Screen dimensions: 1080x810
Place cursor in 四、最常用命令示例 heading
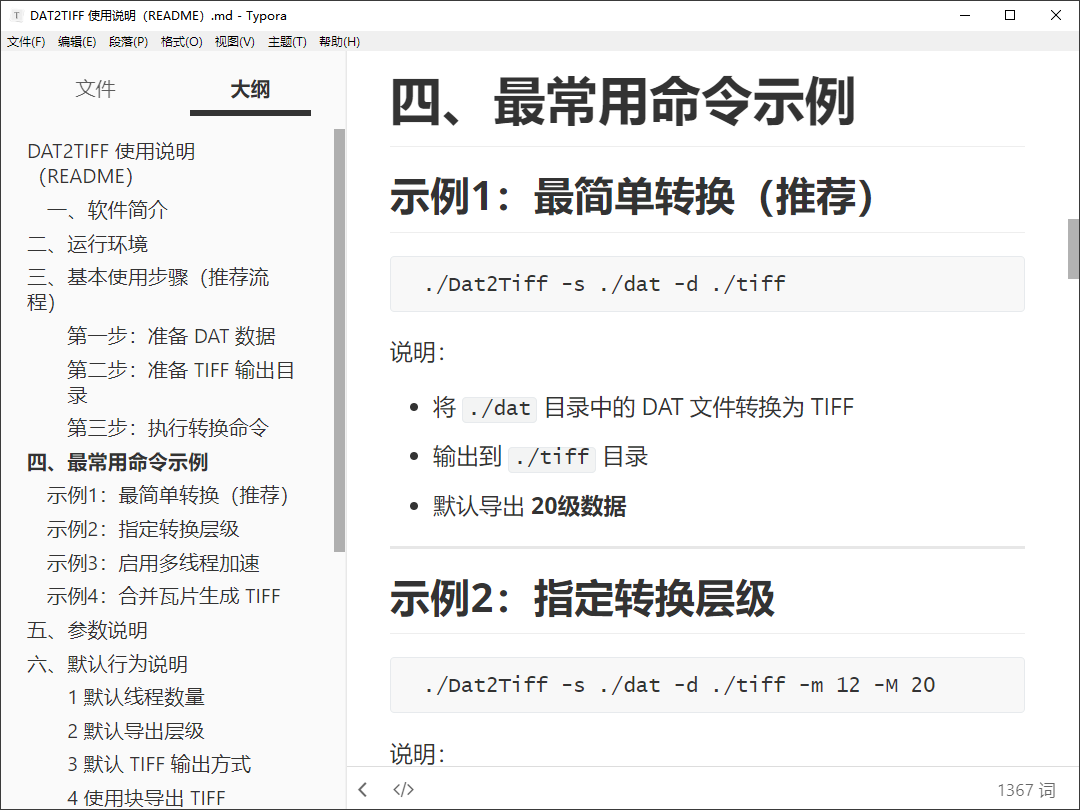click(623, 102)
